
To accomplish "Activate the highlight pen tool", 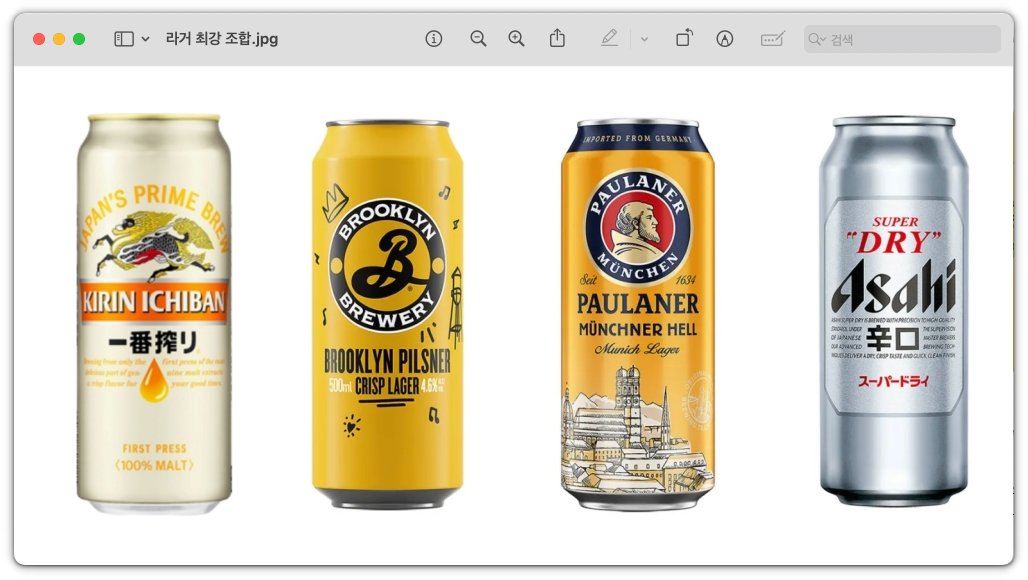I will point(609,39).
